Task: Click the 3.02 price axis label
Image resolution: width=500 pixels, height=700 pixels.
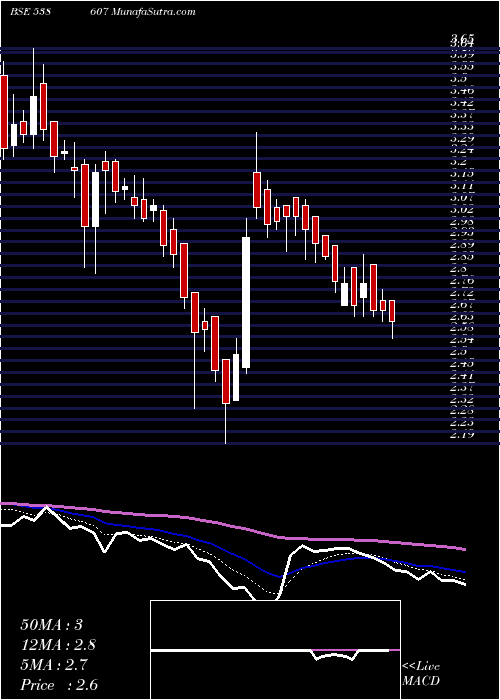Action: point(462,209)
